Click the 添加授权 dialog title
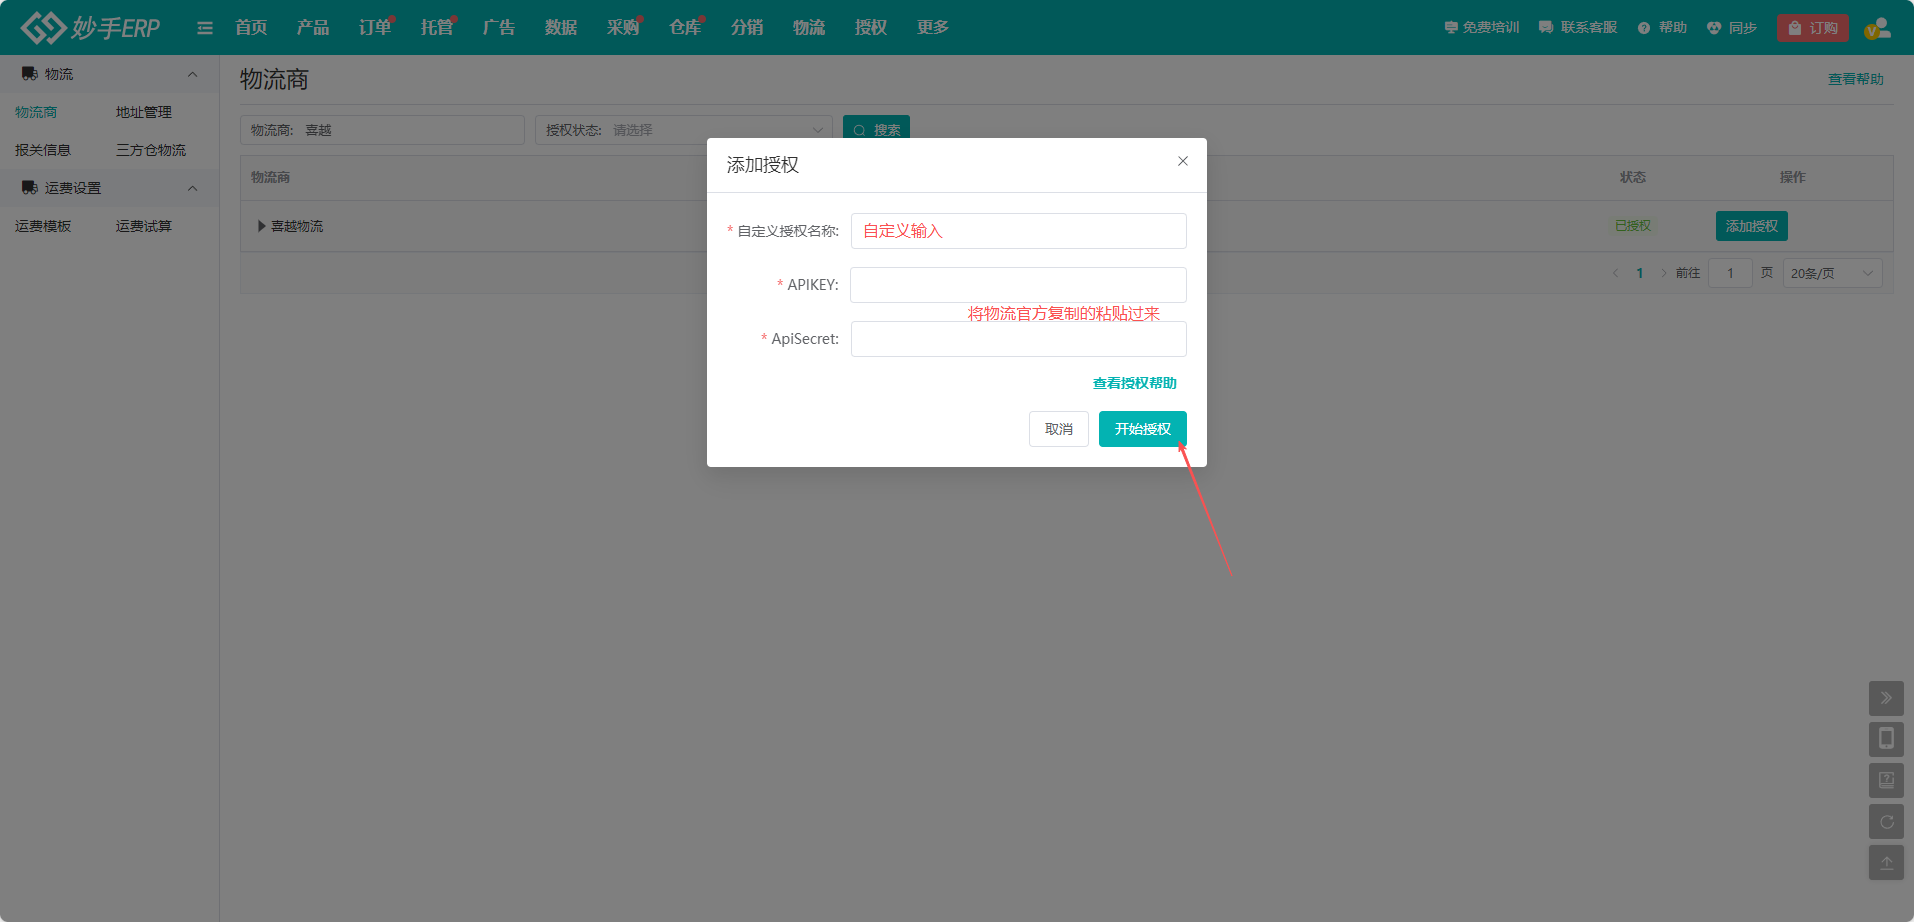1914x922 pixels. pyautogui.click(x=763, y=165)
